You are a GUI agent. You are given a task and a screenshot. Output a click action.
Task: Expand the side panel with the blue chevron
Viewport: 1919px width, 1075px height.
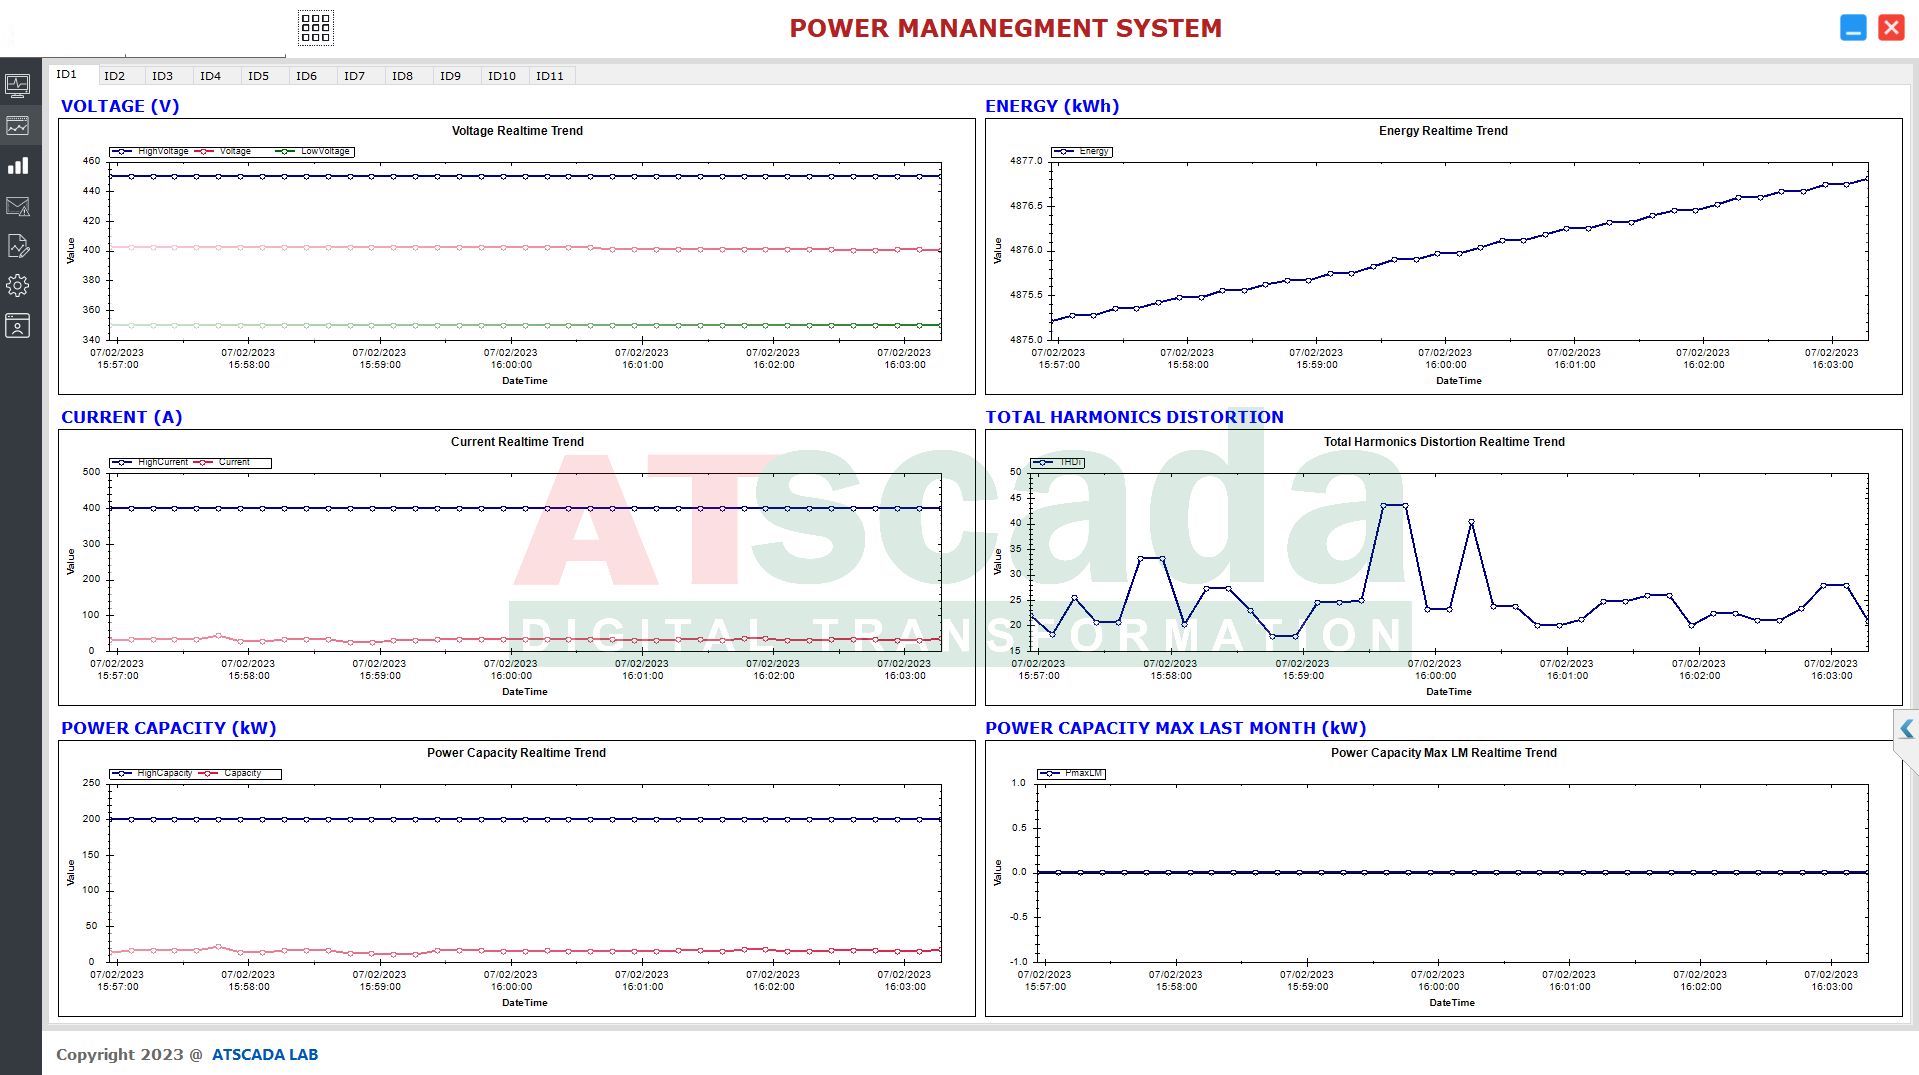(1906, 729)
